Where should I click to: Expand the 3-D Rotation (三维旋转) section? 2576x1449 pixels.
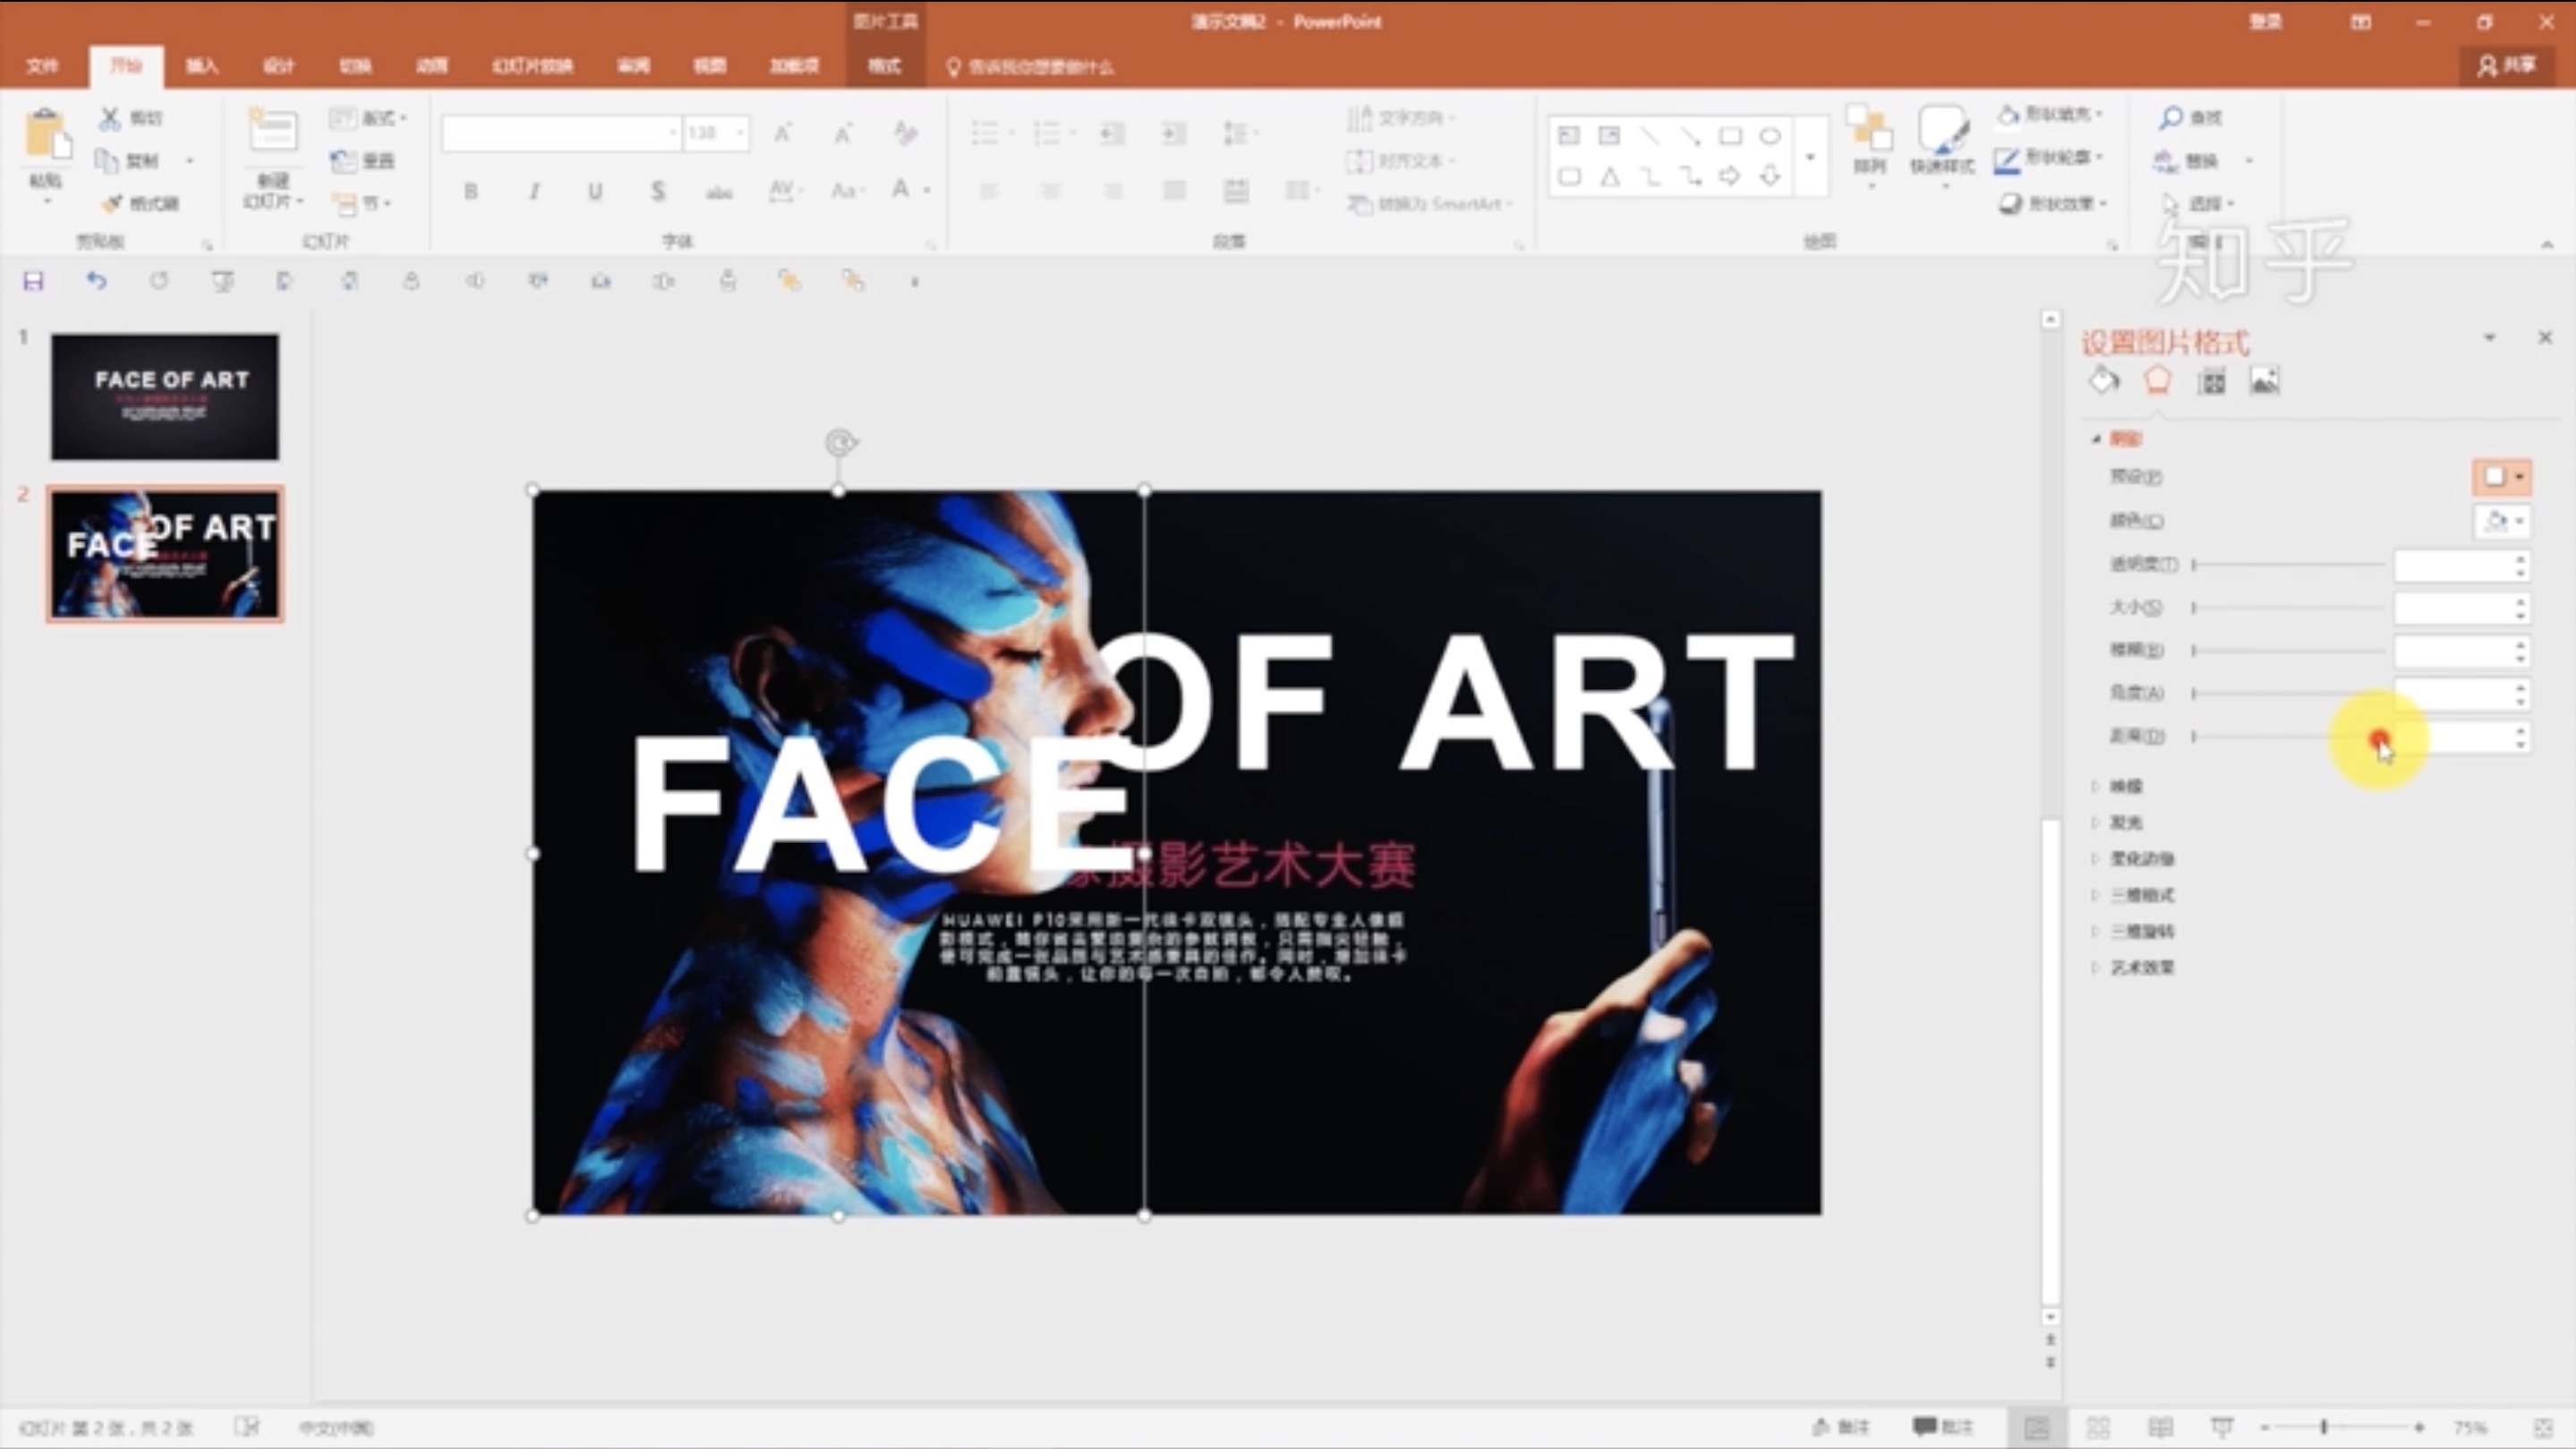point(2141,931)
